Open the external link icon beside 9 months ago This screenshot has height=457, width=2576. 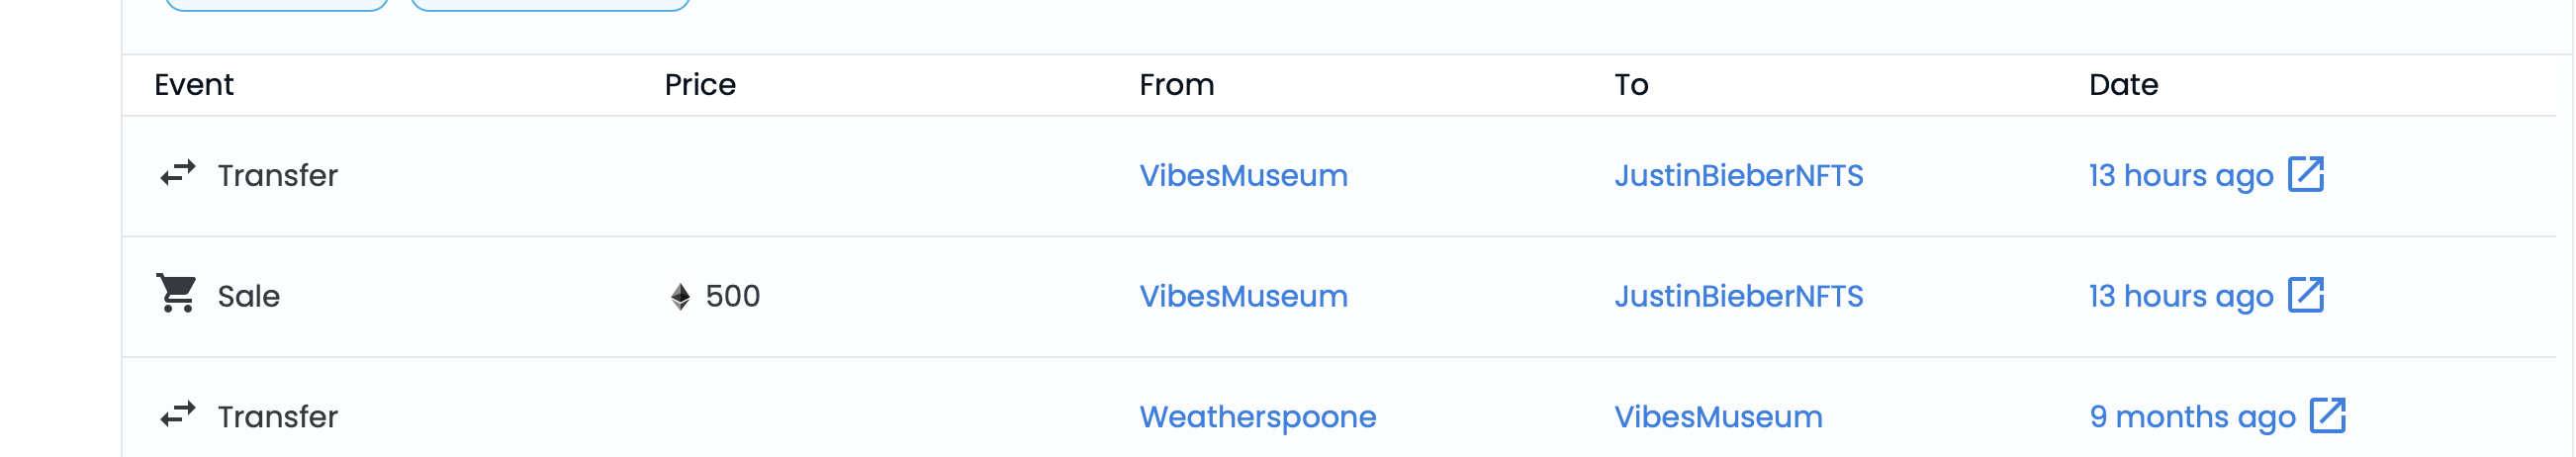coord(2327,415)
